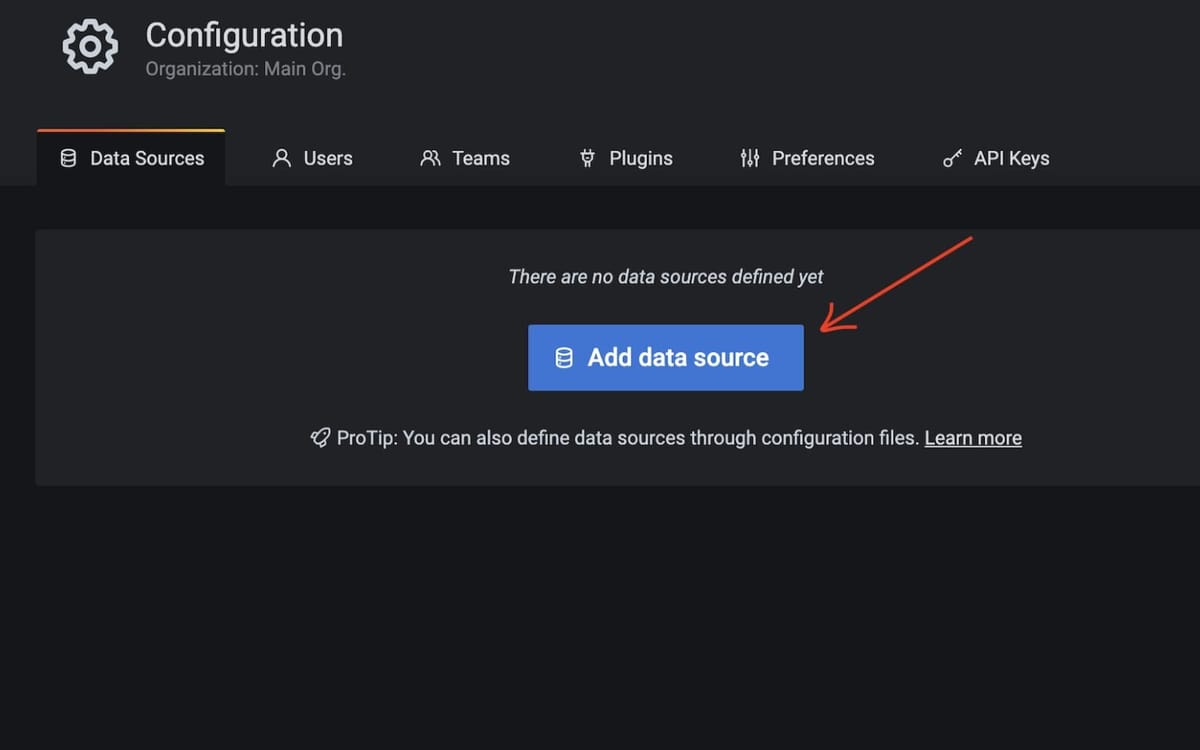Open the Teams tab
This screenshot has width=1200, height=750.
point(480,158)
